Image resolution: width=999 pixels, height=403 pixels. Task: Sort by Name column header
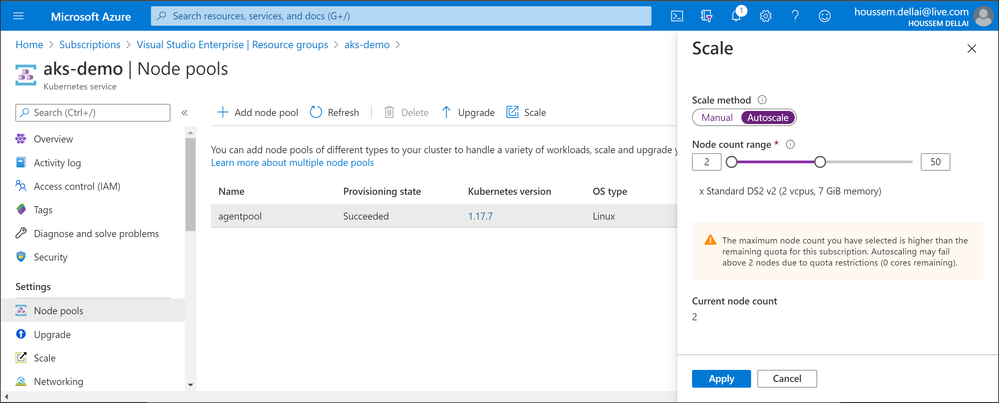231,192
